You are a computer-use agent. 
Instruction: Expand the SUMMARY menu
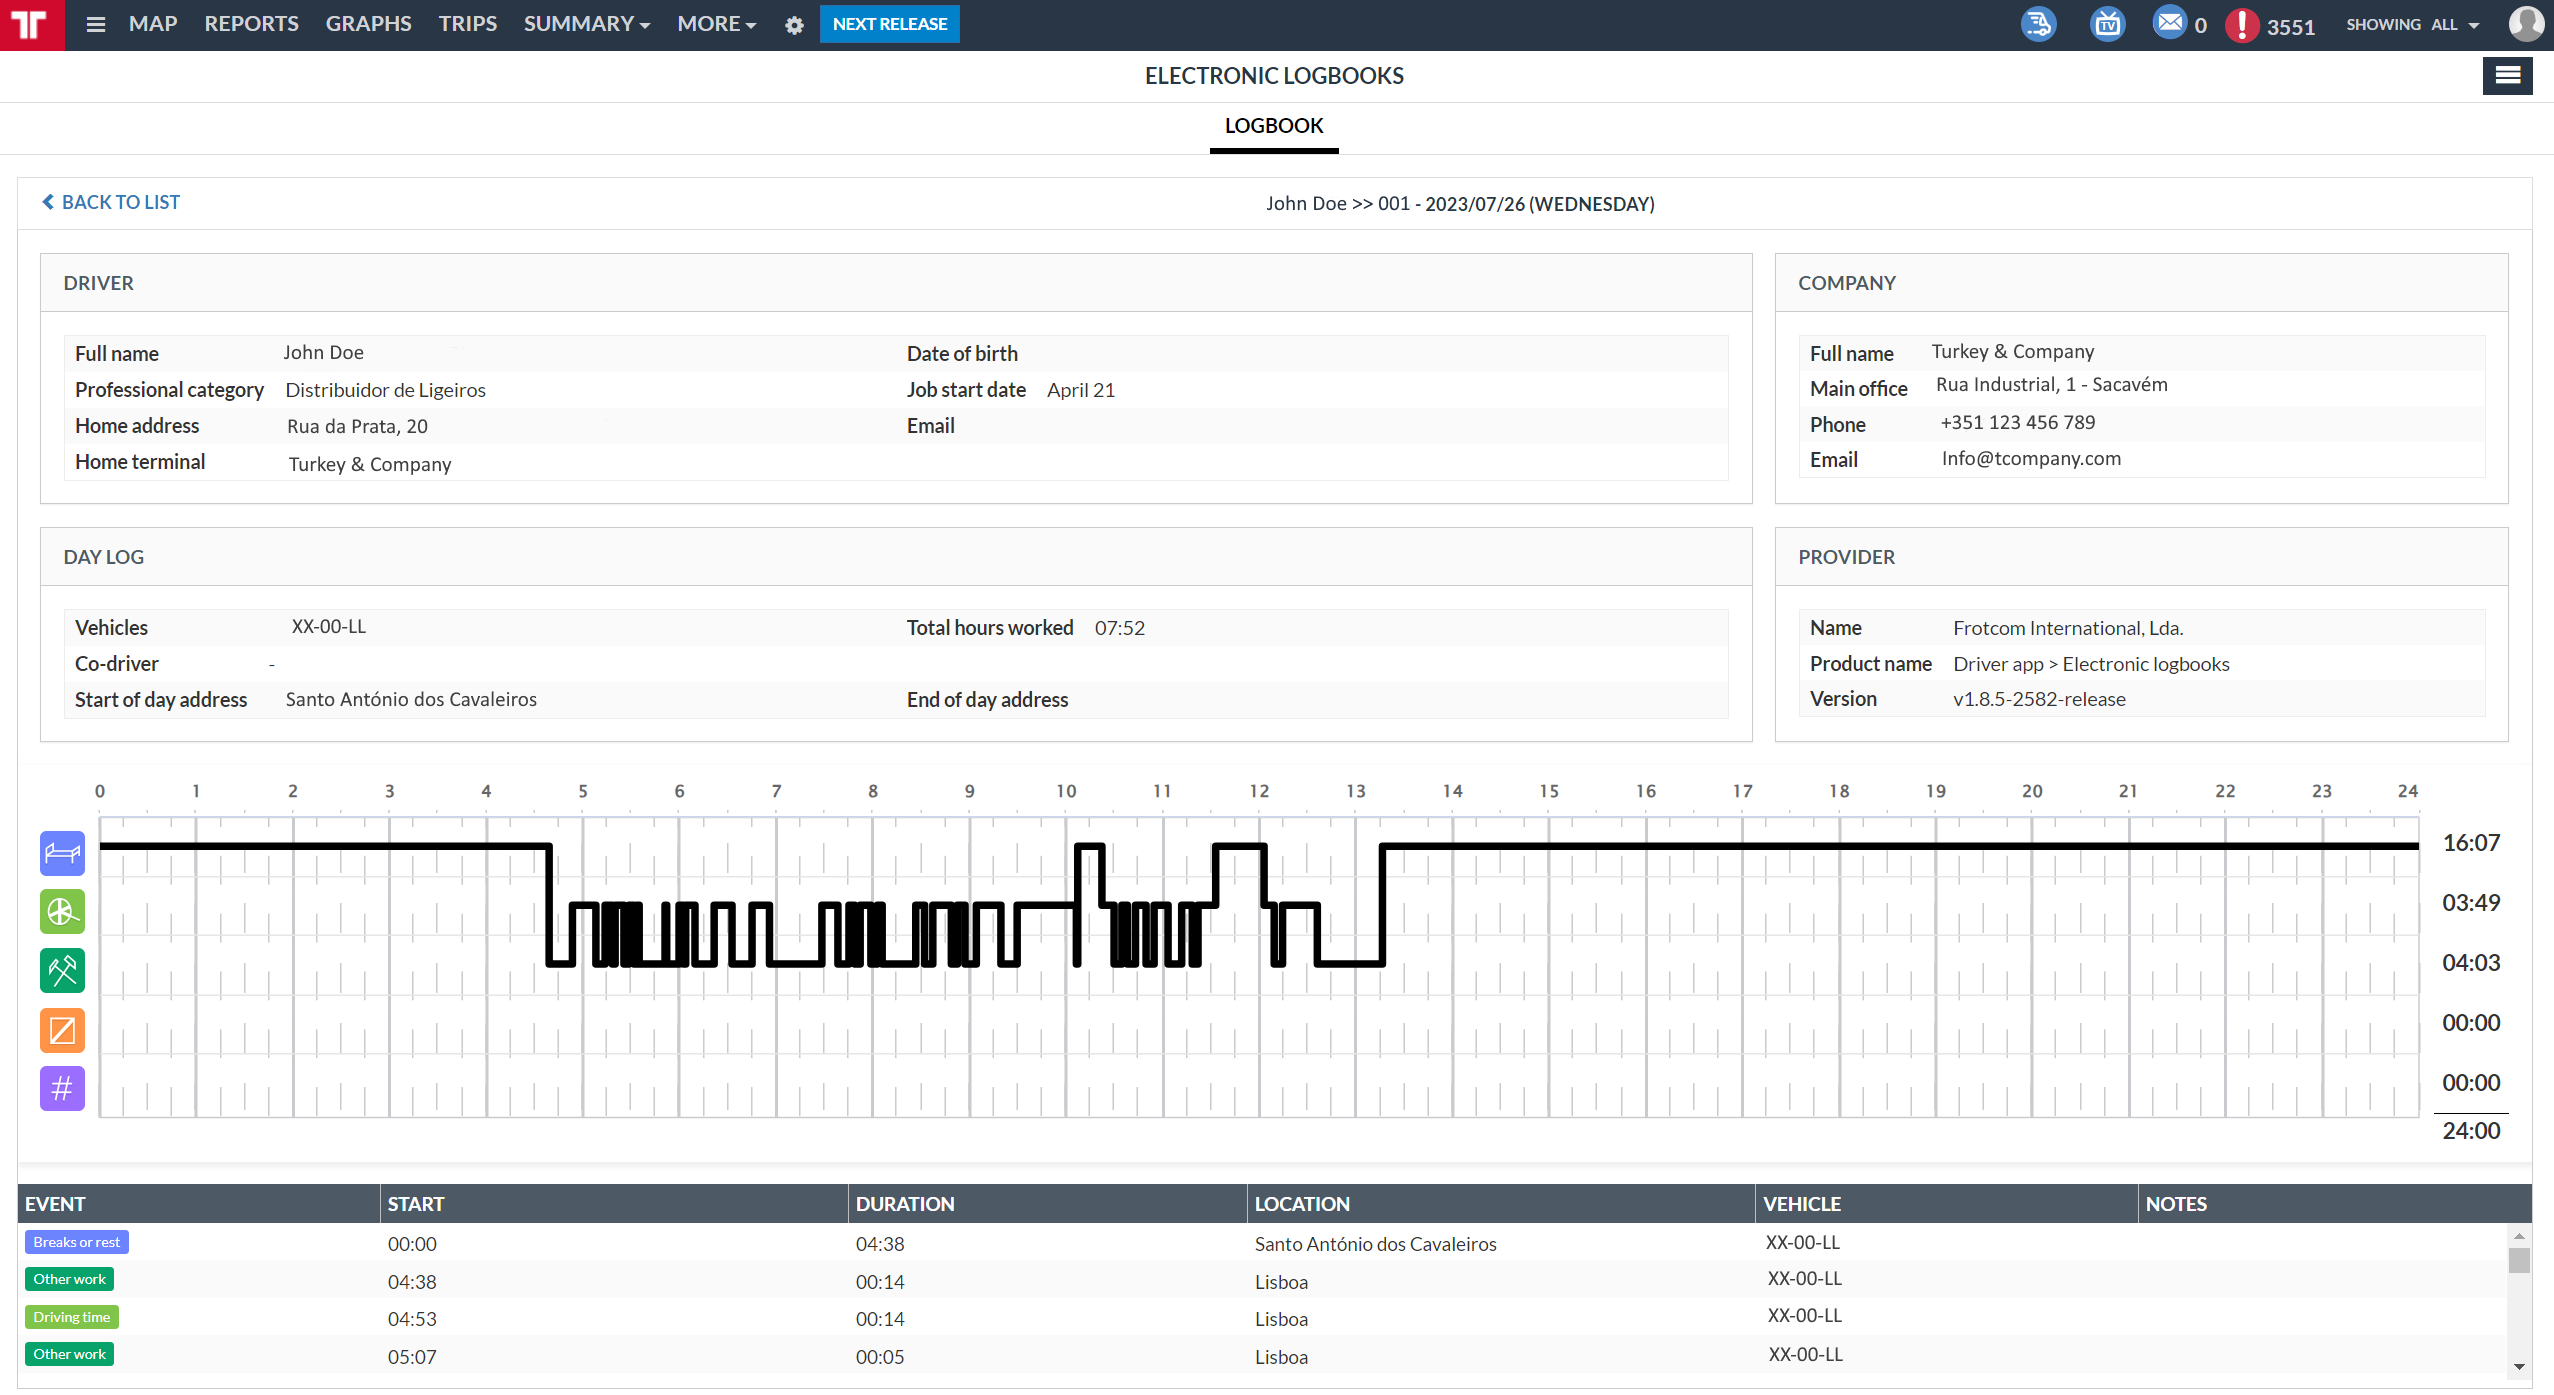[585, 23]
